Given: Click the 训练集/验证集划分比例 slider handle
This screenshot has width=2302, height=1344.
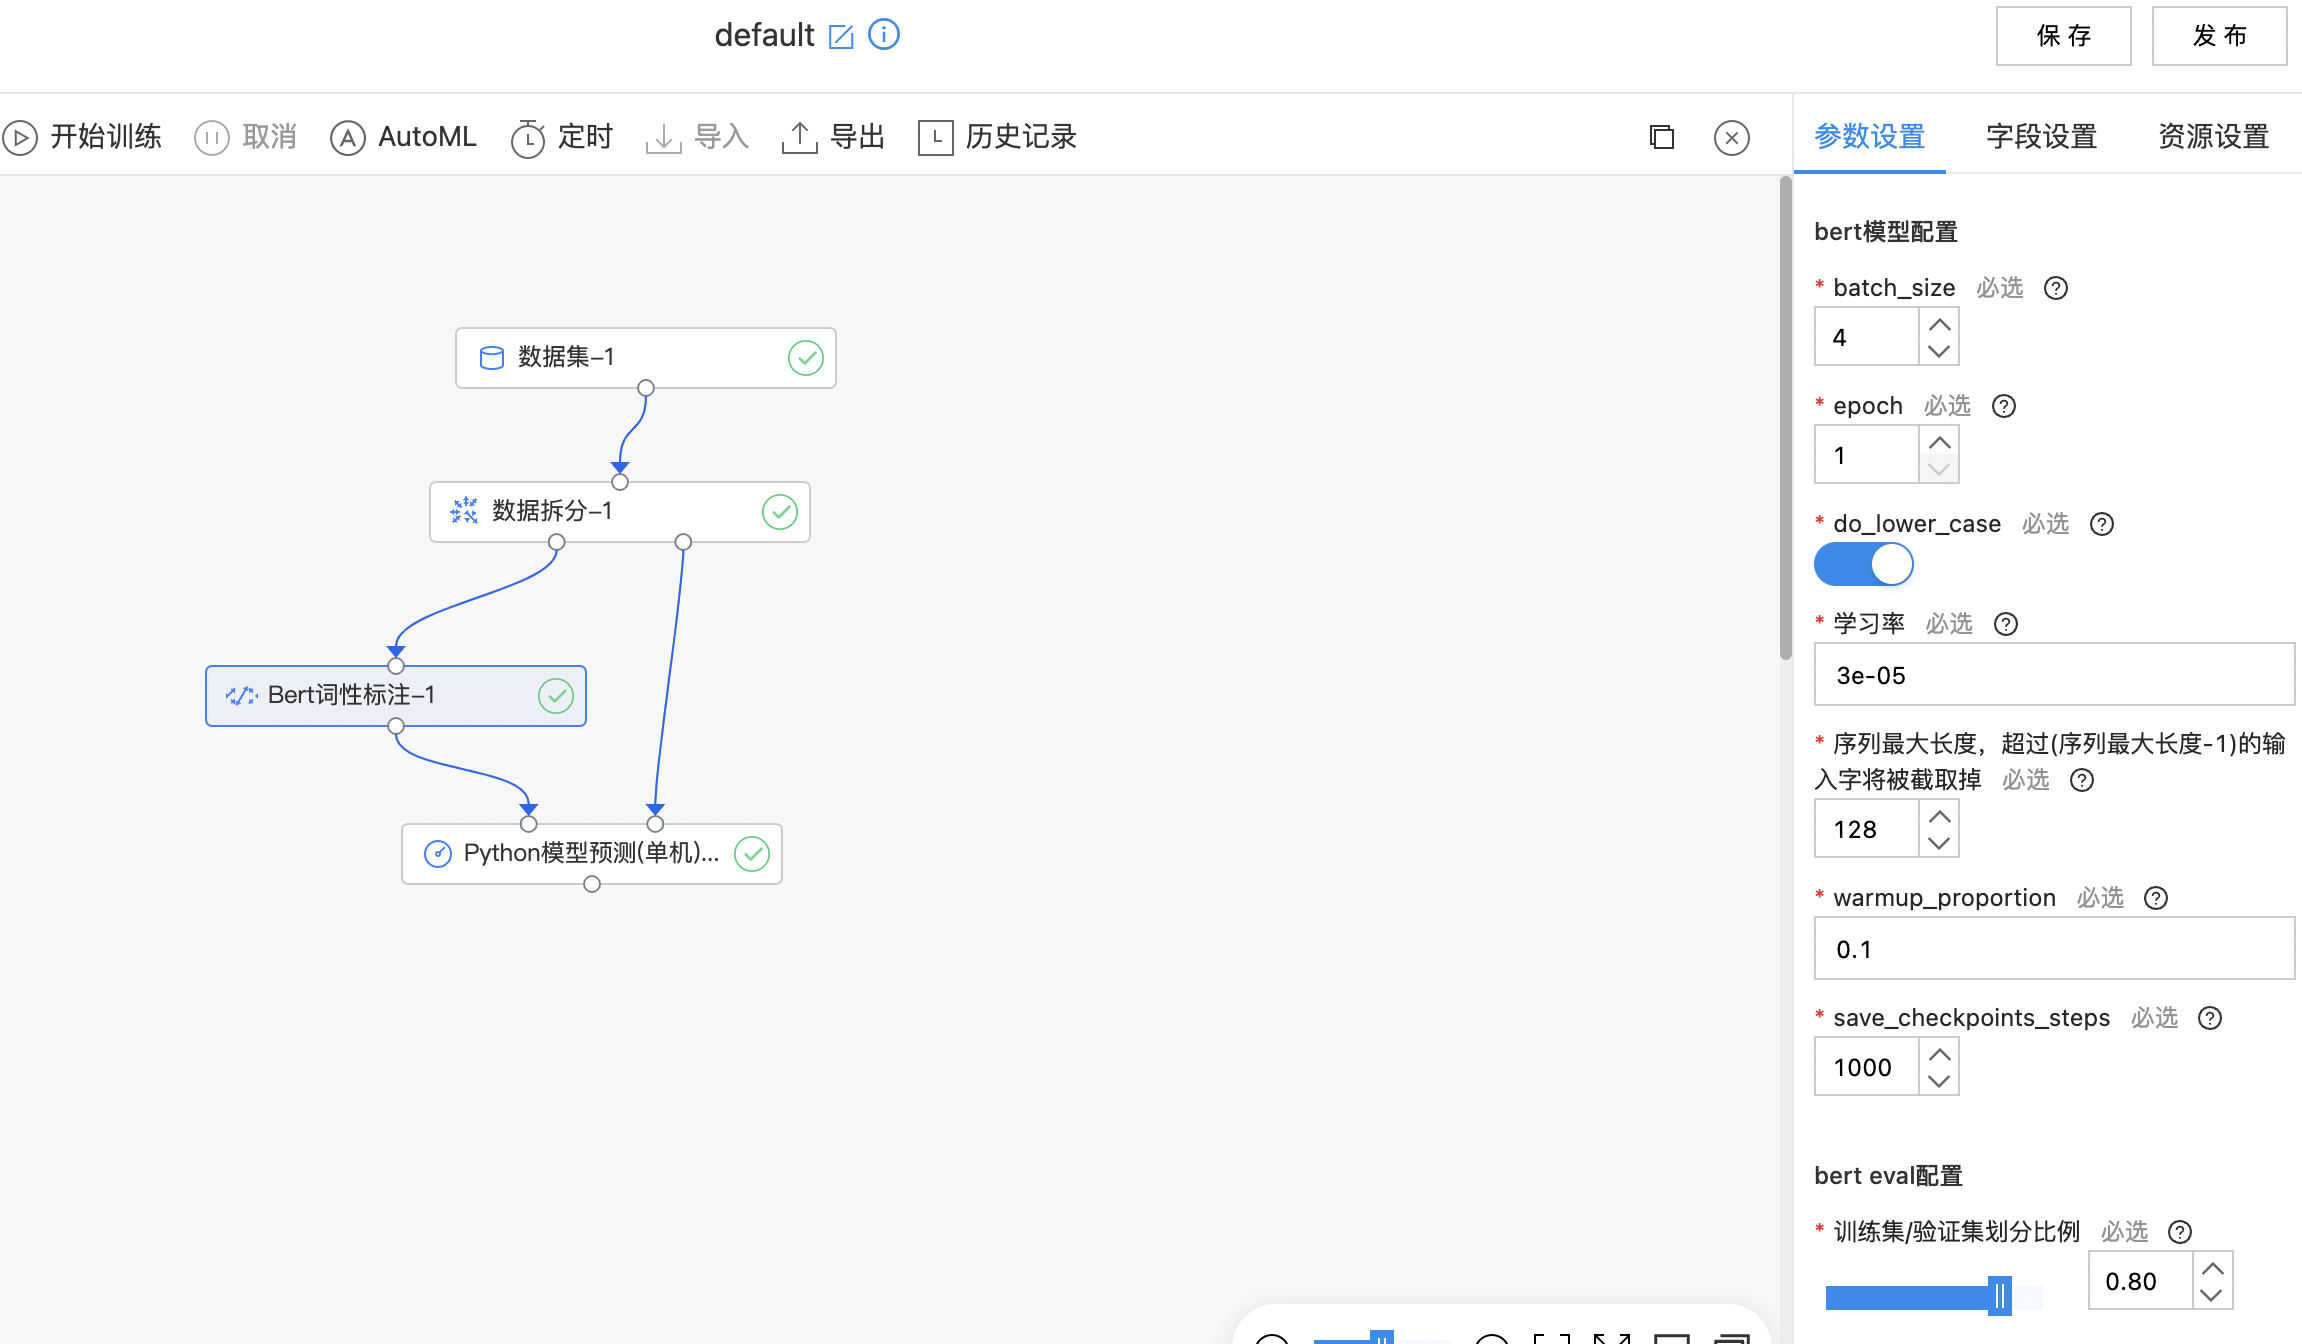Looking at the screenshot, I should click(x=2000, y=1297).
